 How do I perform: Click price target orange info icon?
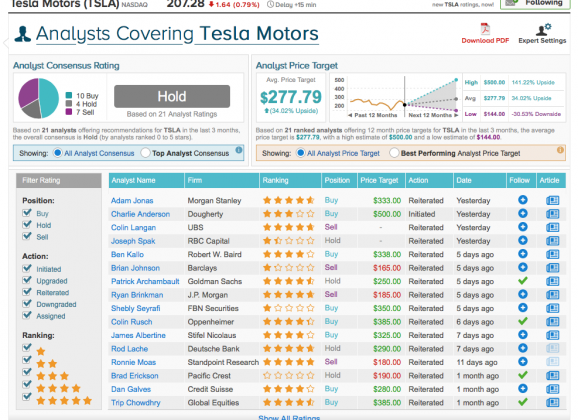point(560,150)
